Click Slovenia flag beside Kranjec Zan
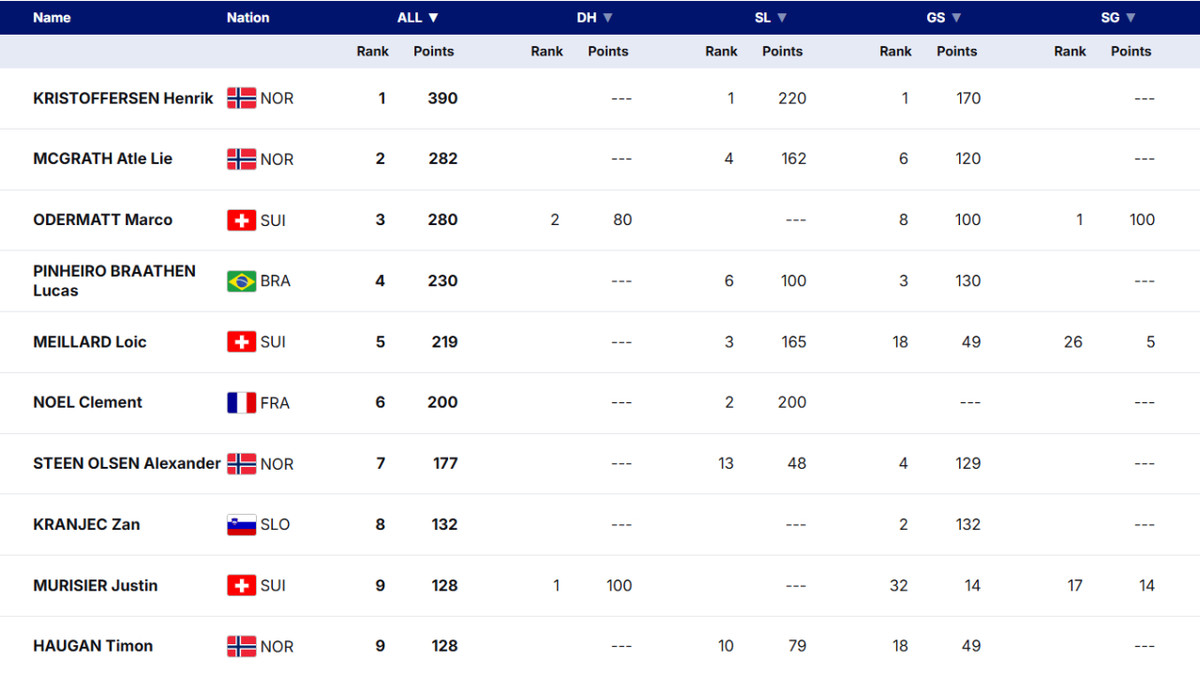1200x677 pixels. coord(241,525)
